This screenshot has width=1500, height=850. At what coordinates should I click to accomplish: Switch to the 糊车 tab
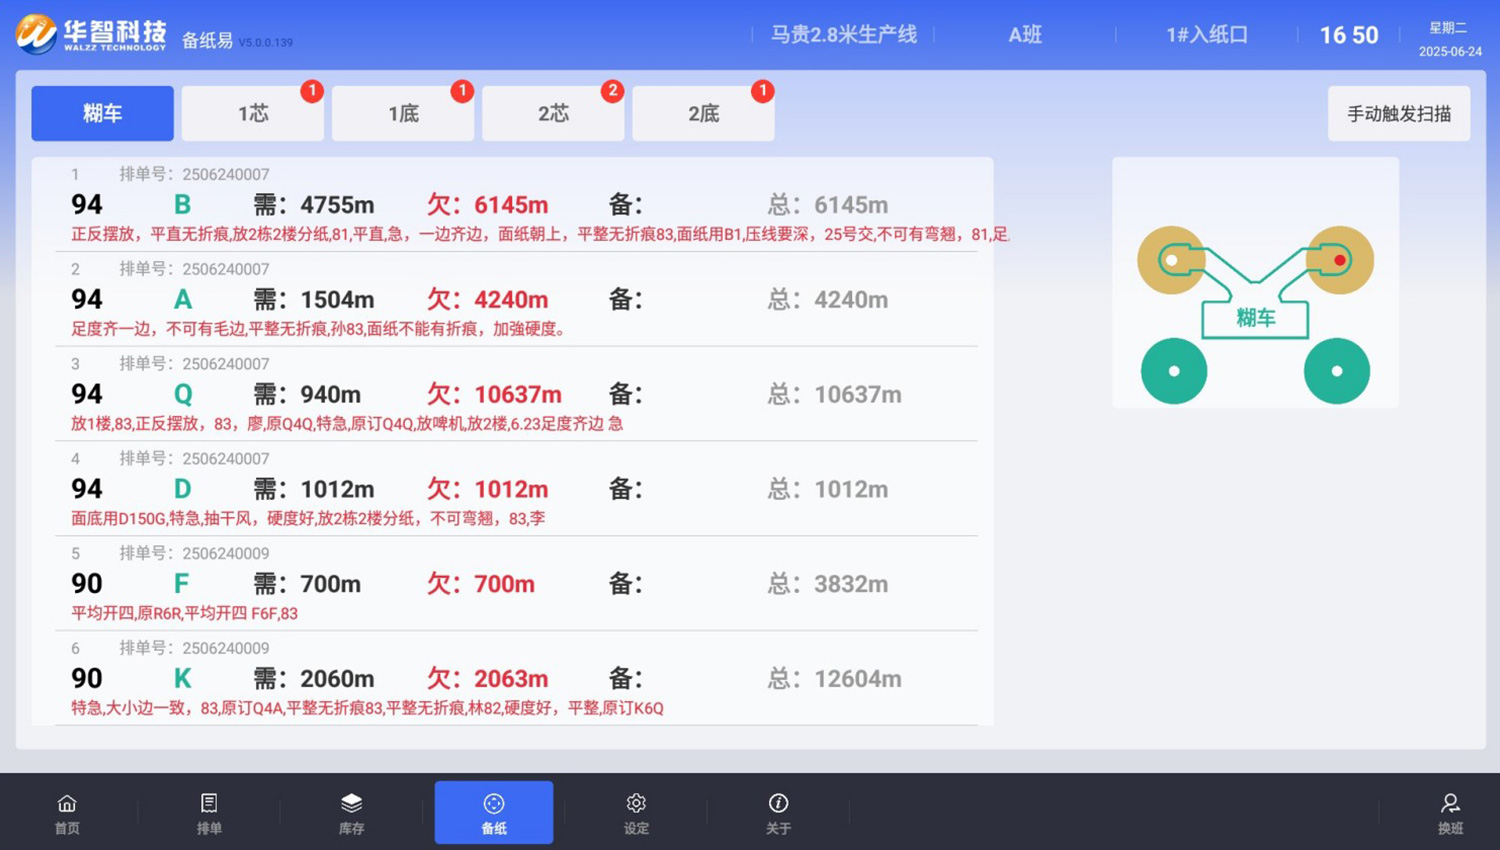[102, 113]
